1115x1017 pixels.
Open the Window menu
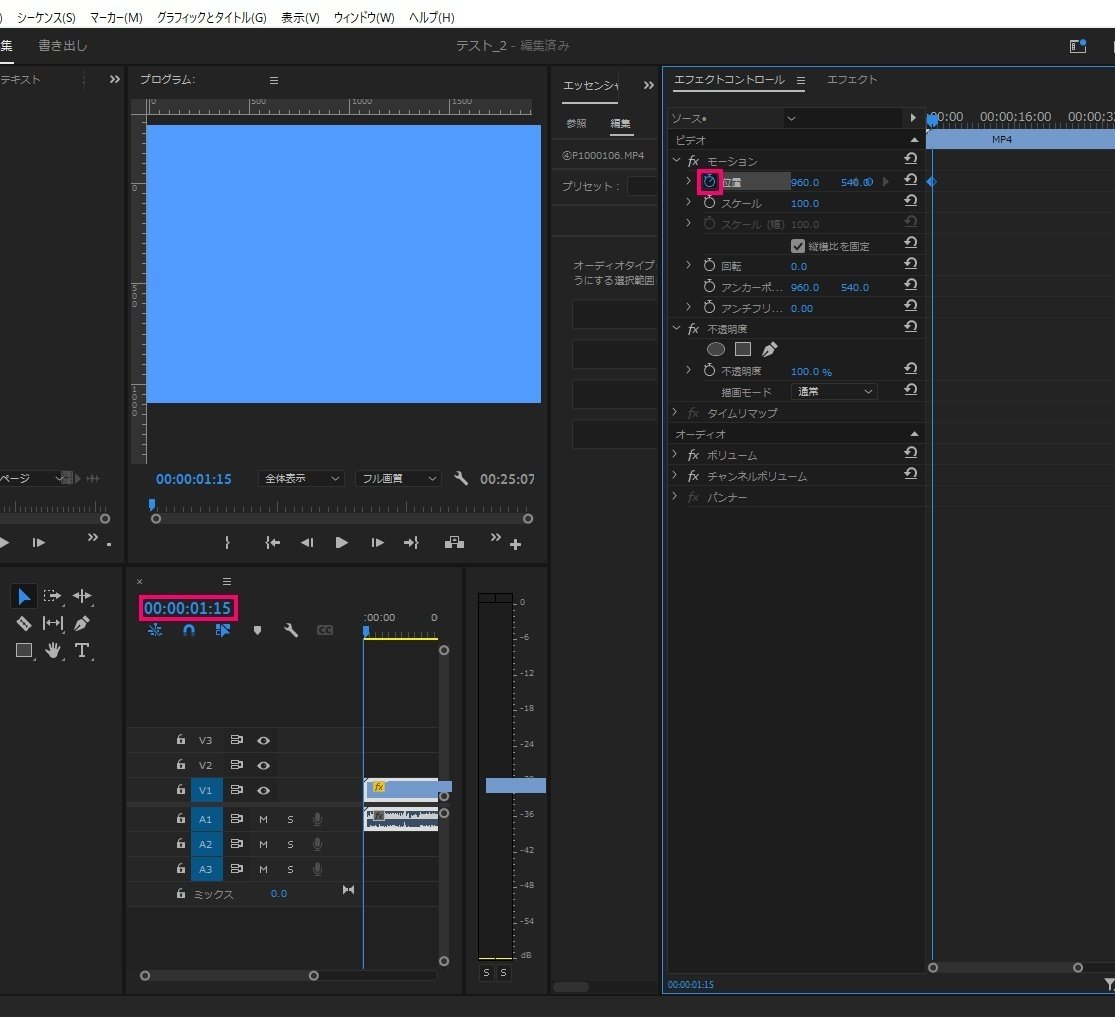[364, 18]
